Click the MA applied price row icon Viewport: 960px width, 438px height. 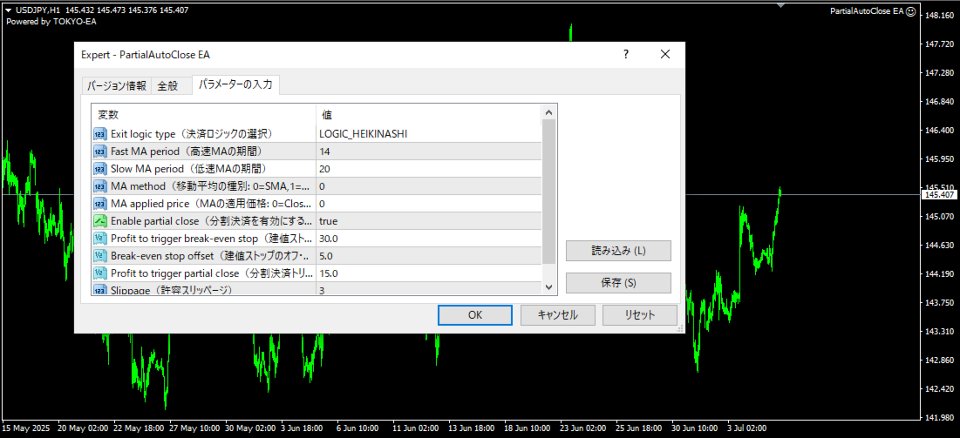pyautogui.click(x=100, y=203)
